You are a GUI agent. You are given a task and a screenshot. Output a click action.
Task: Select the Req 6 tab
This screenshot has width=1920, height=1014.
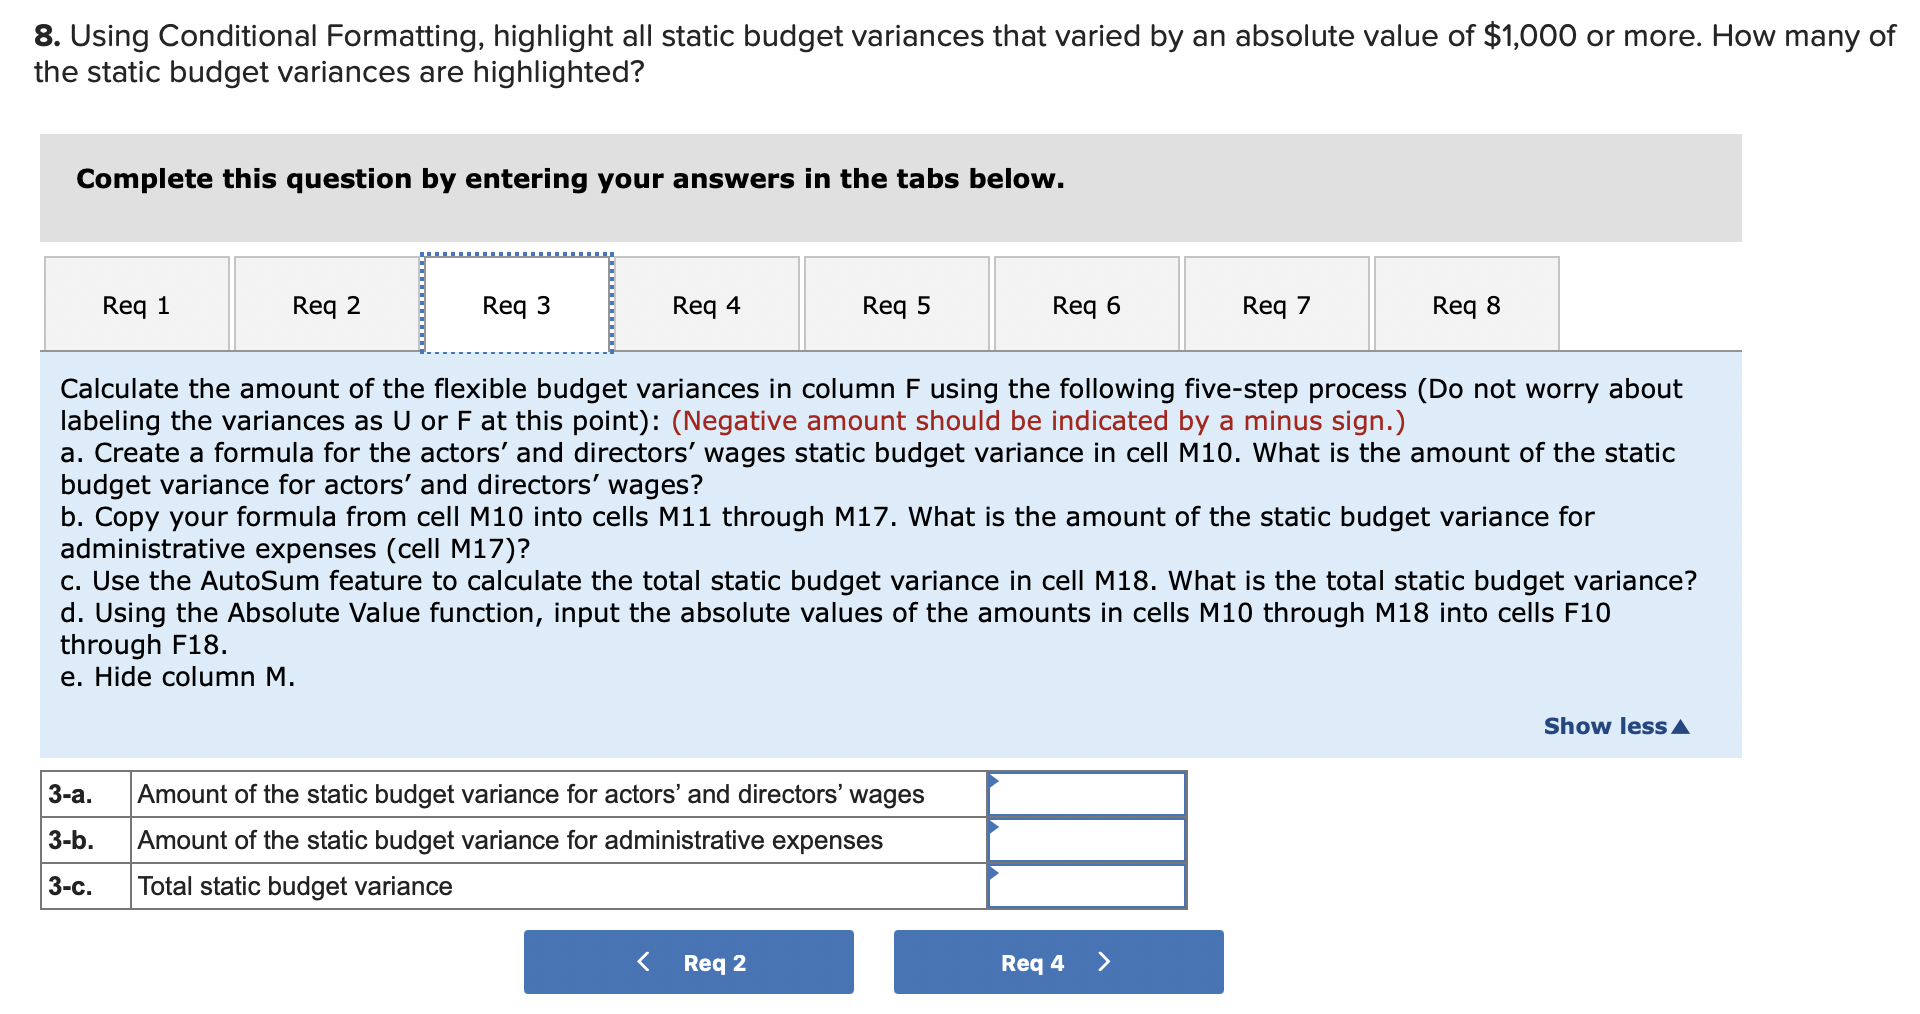tap(1085, 304)
